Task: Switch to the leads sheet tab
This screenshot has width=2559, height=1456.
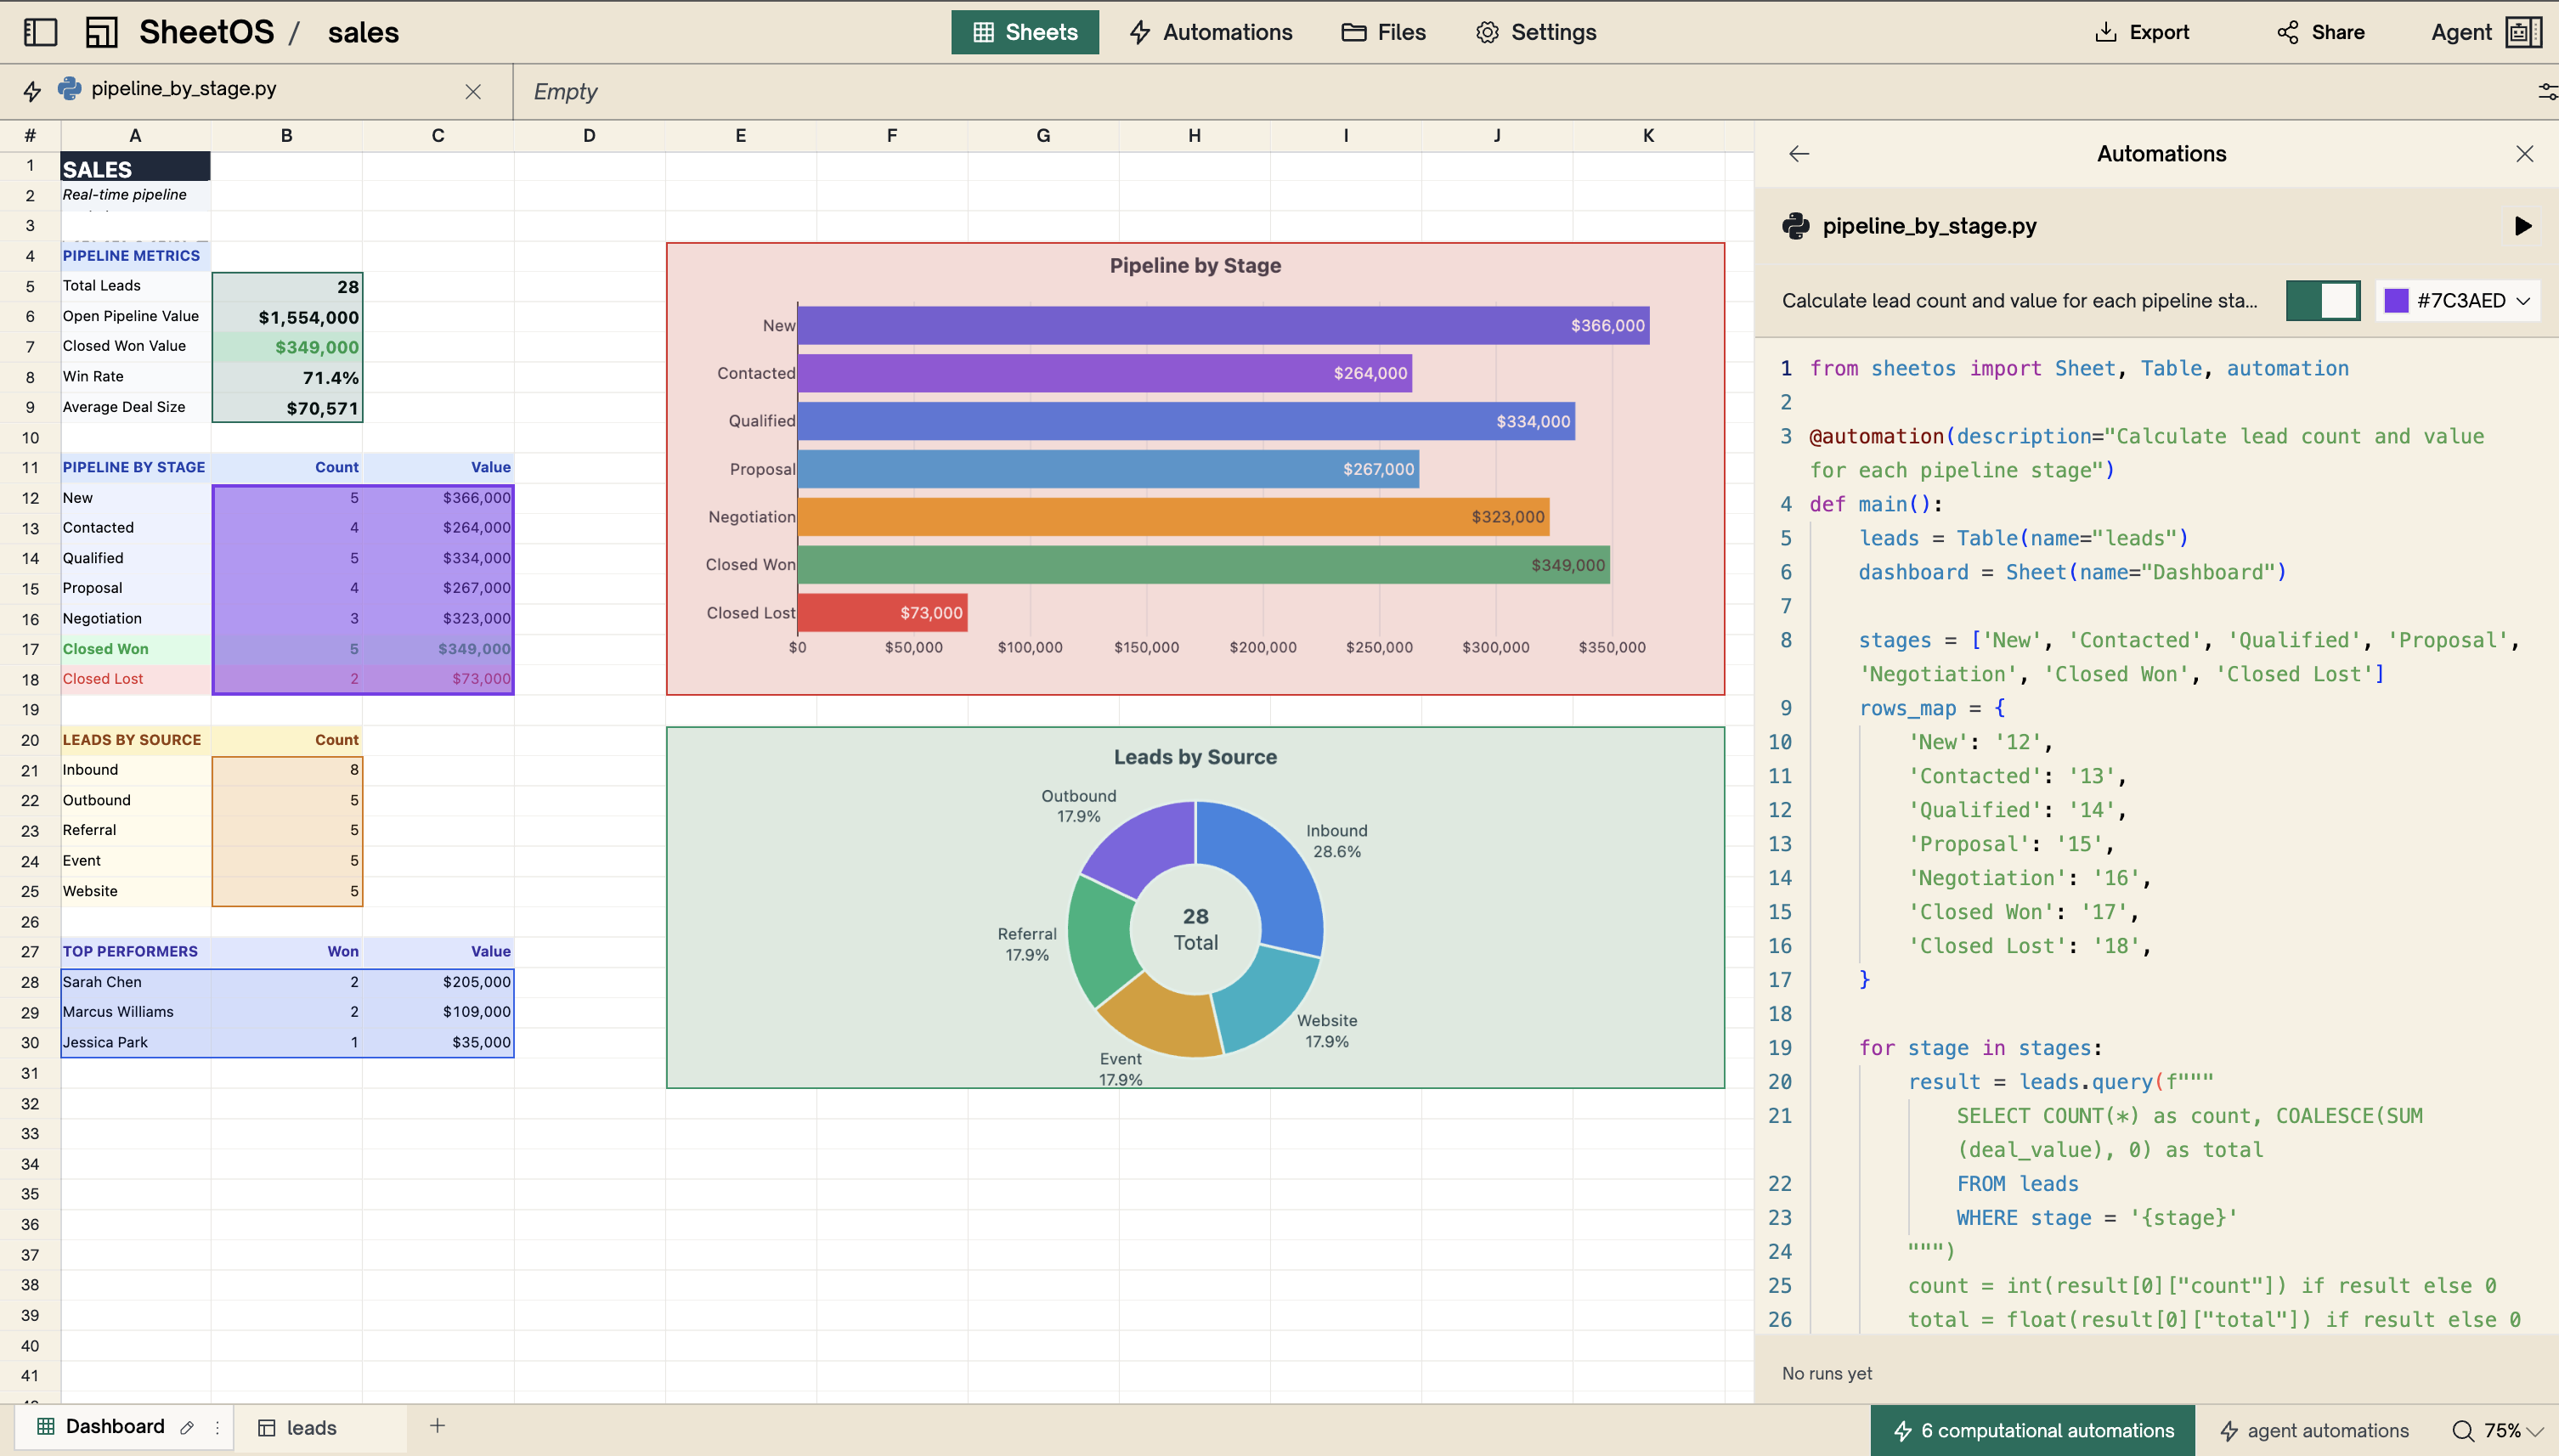Action: click(310, 1428)
